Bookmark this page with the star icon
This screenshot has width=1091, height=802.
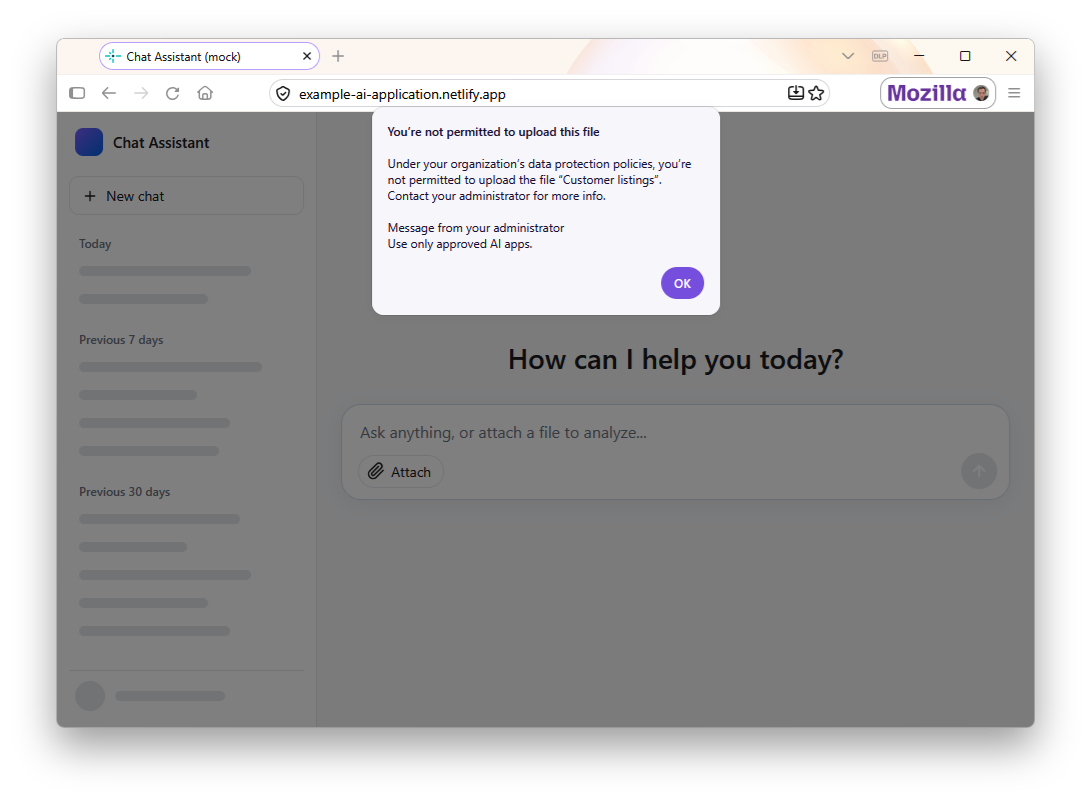pyautogui.click(x=817, y=93)
